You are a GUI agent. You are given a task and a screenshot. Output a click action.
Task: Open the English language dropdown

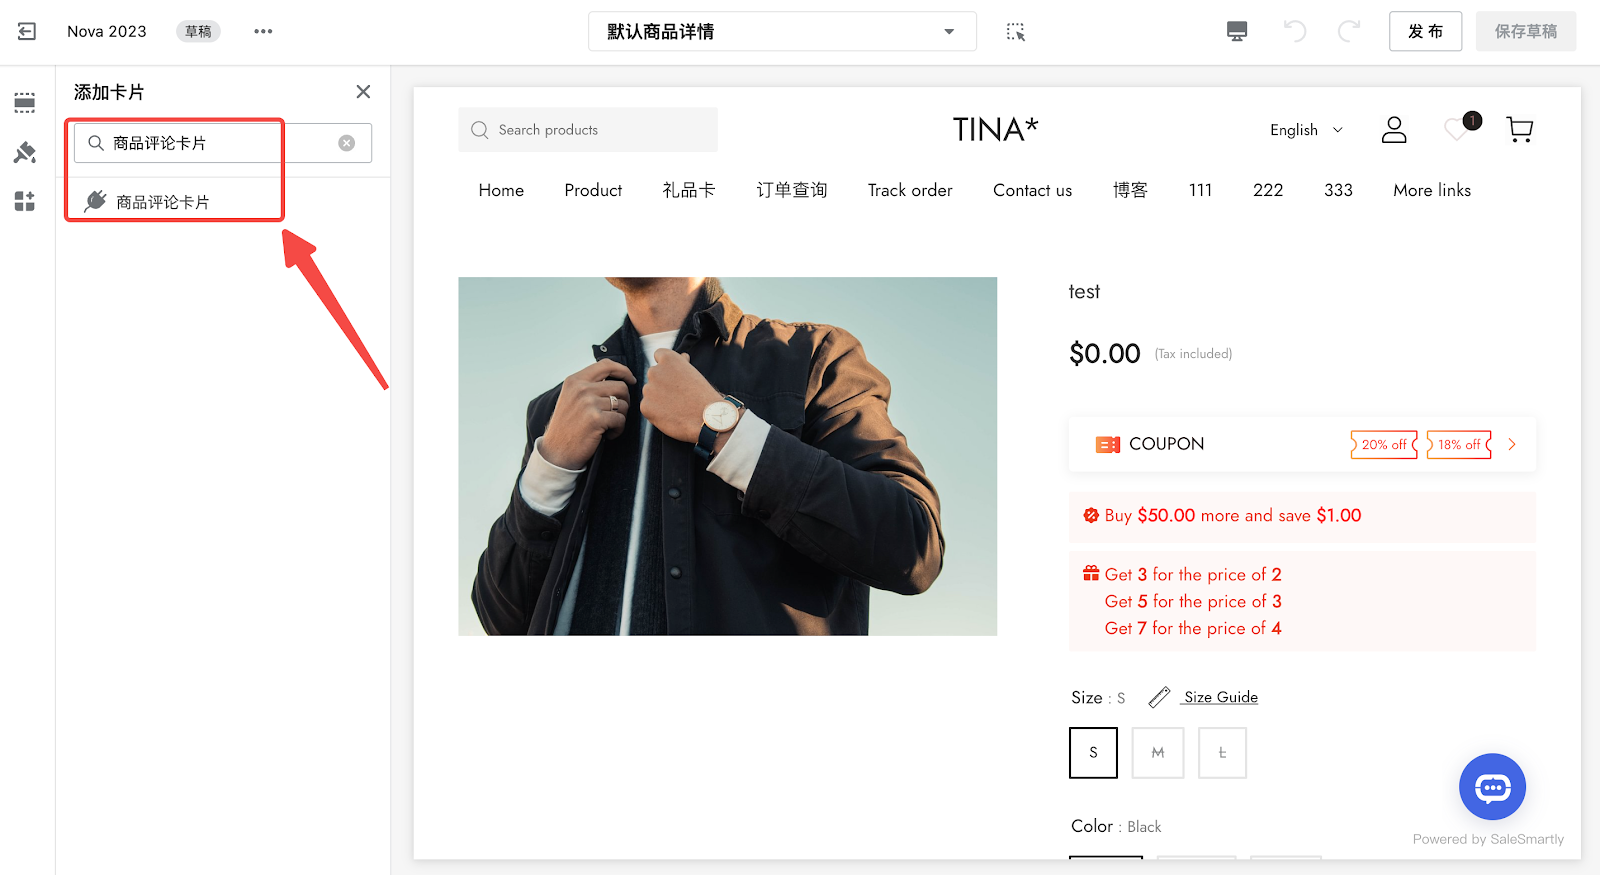coord(1306,130)
